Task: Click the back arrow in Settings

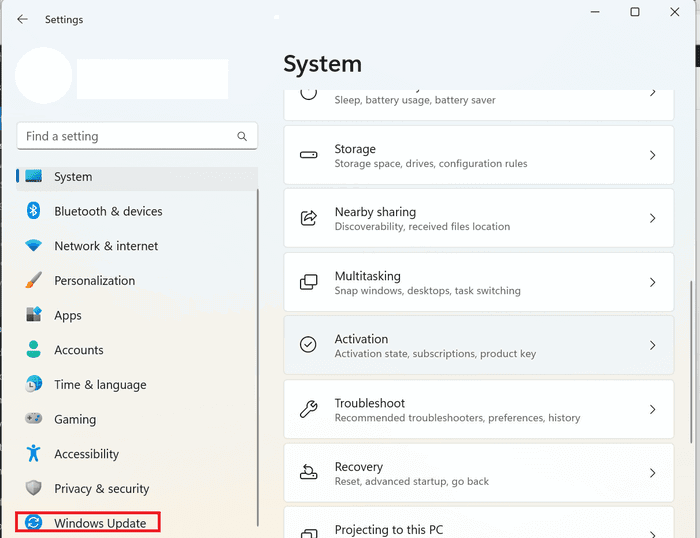Action: point(22,19)
